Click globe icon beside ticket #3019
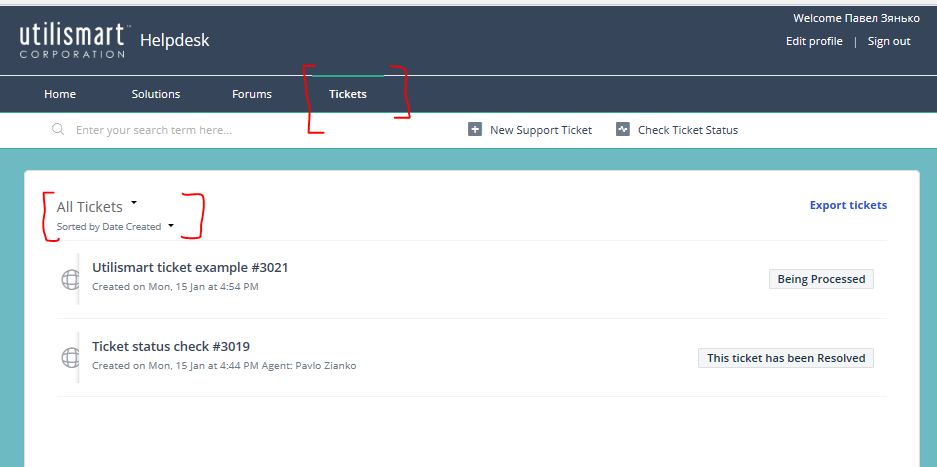This screenshot has width=937, height=467. pos(71,358)
